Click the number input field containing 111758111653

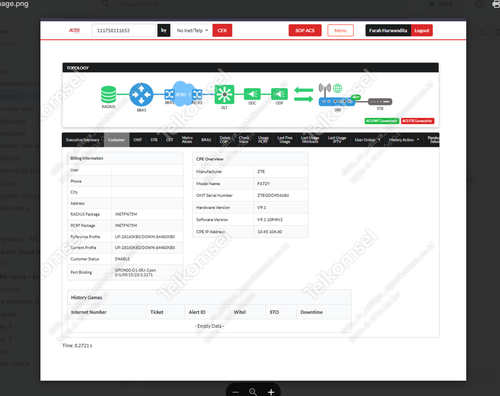pyautogui.click(x=124, y=30)
